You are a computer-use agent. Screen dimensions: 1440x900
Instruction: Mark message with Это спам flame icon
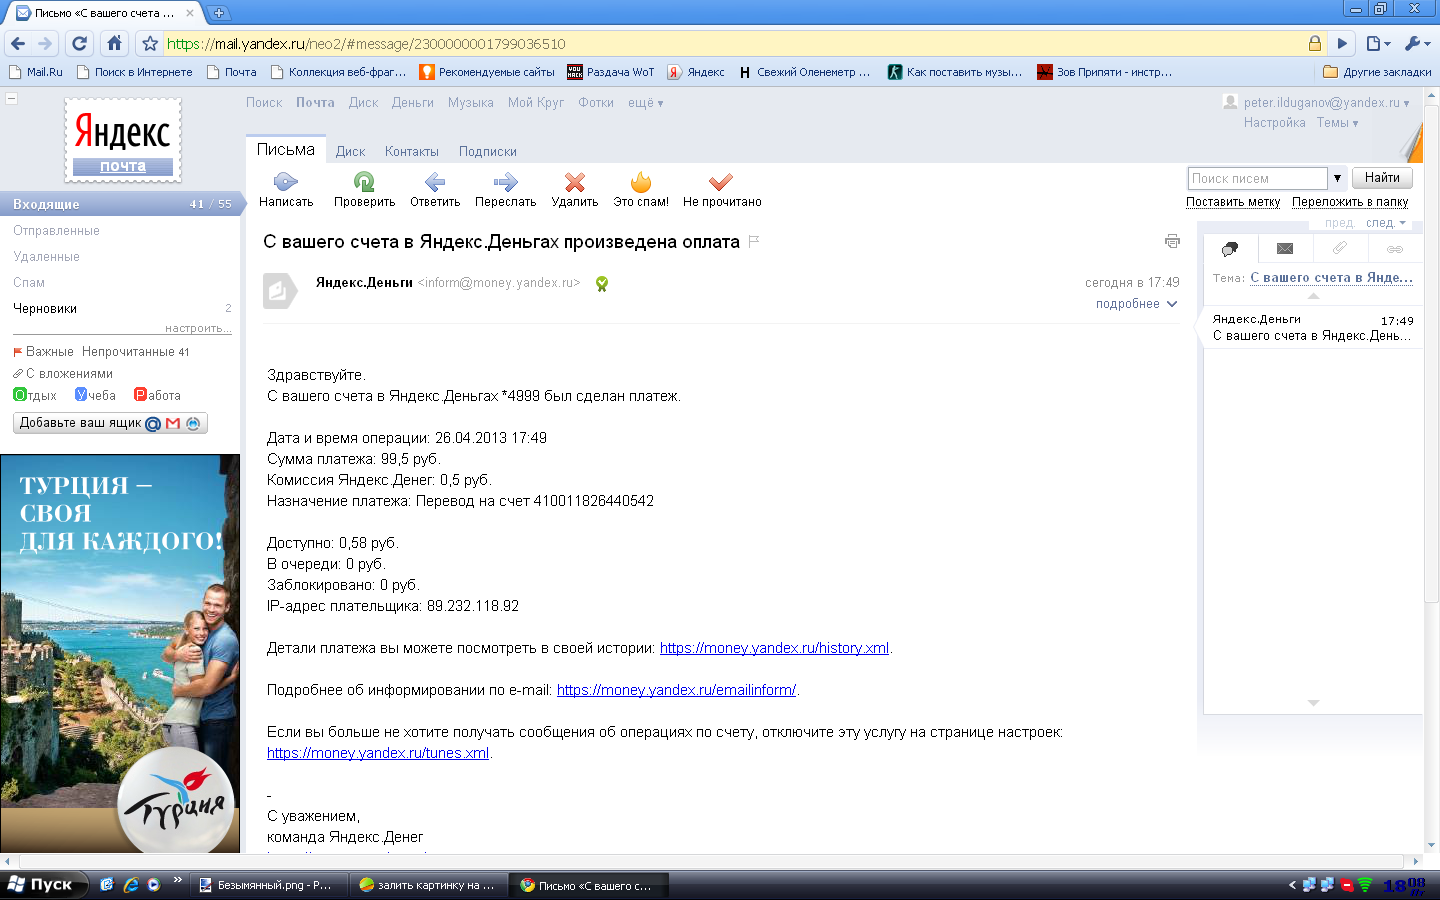tap(641, 182)
